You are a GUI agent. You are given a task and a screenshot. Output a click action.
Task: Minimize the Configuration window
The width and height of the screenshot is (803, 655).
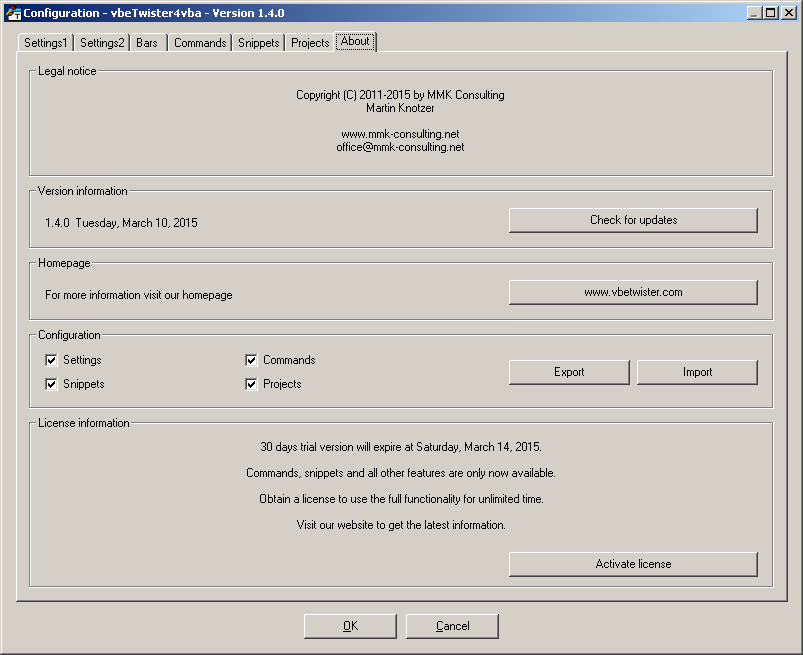pyautogui.click(x=753, y=13)
